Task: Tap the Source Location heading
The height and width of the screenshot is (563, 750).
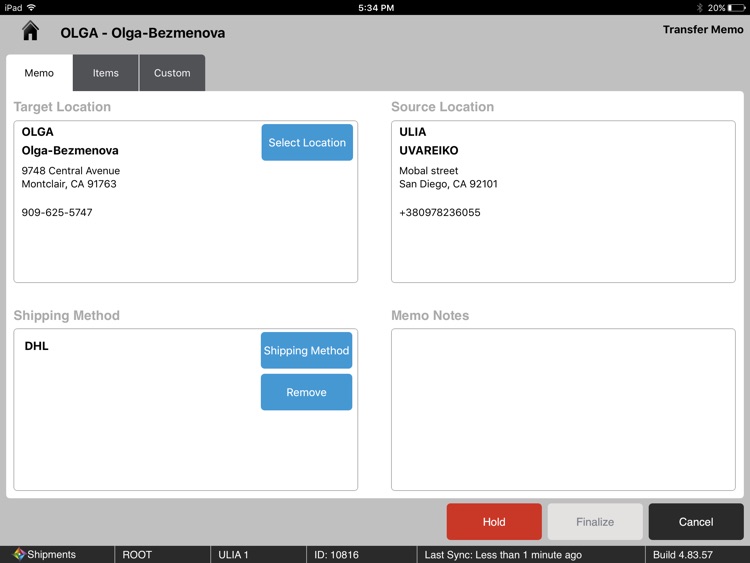Action: tap(442, 107)
